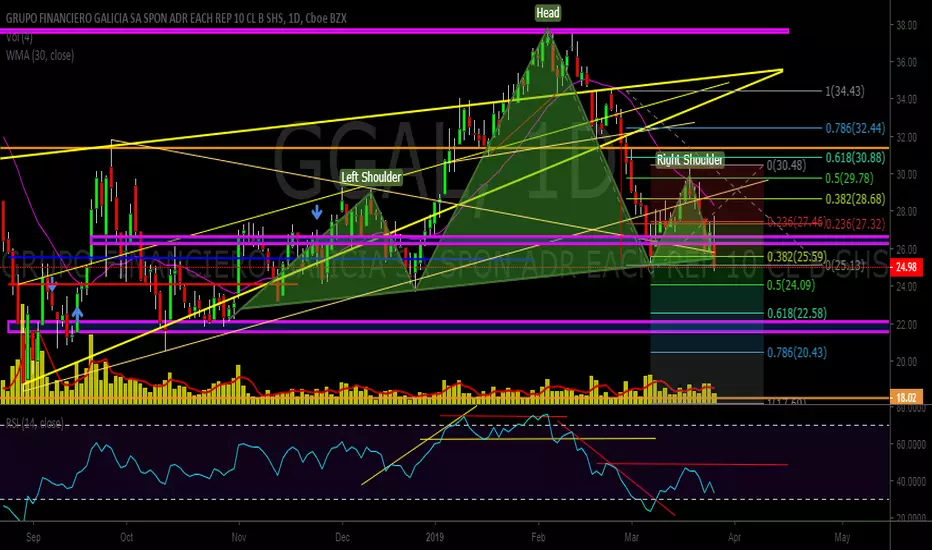Click 40.0000 on the RSI axis
This screenshot has width=932, height=550.
tap(911, 482)
